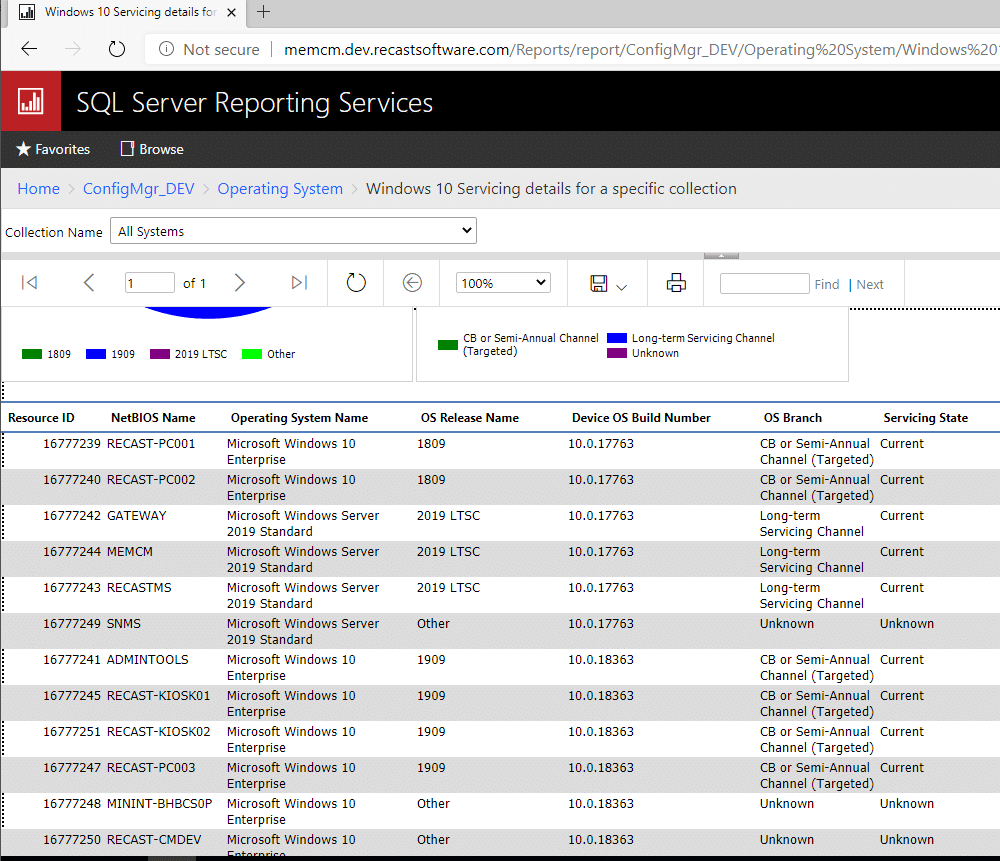
Task: Click the Find text input field
Action: point(764,284)
